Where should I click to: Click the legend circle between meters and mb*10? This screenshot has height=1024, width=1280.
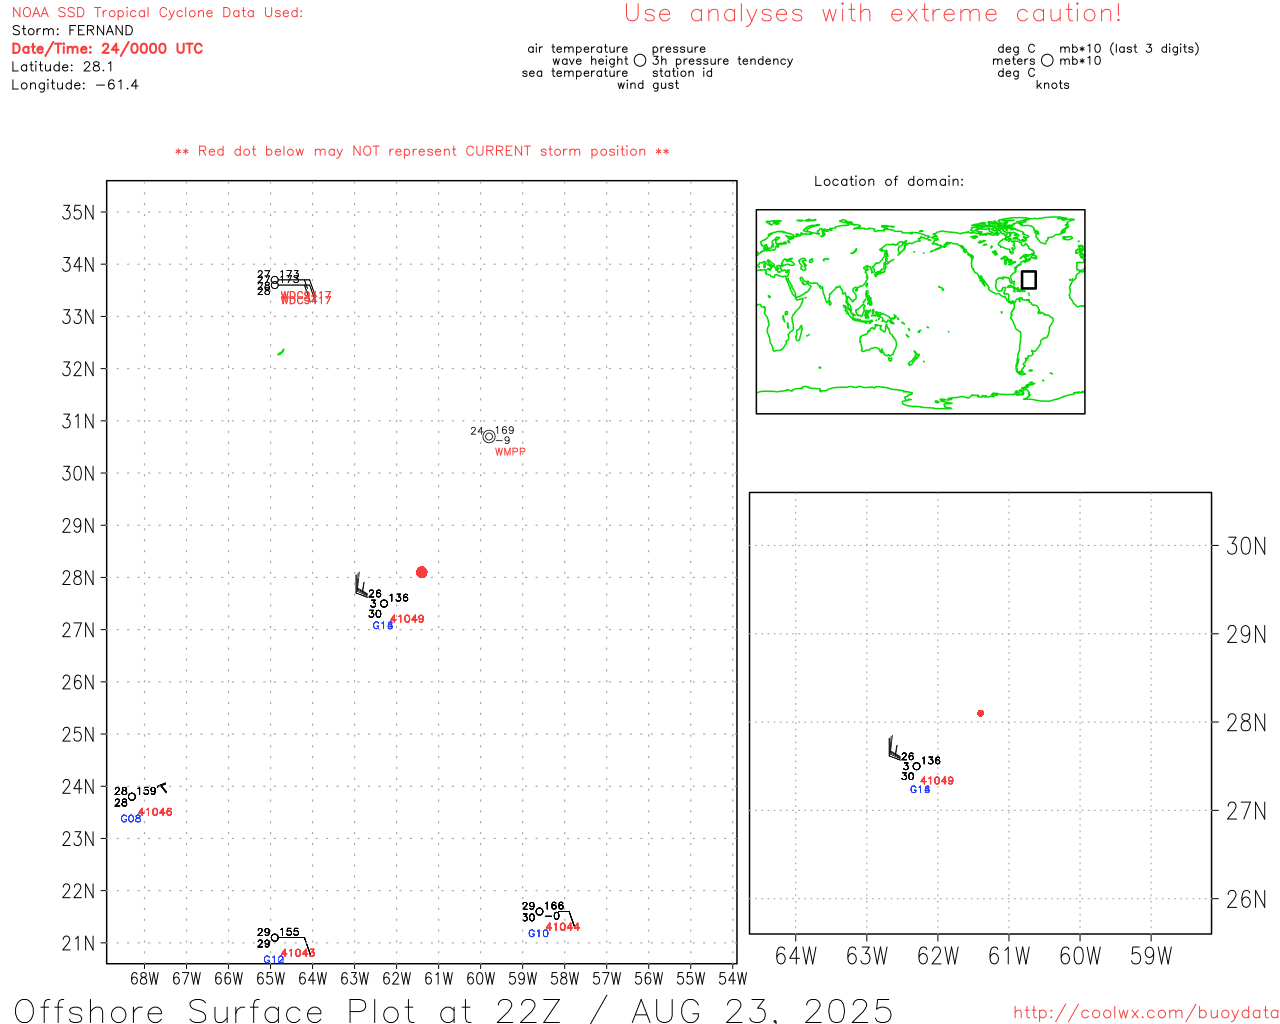1047,61
